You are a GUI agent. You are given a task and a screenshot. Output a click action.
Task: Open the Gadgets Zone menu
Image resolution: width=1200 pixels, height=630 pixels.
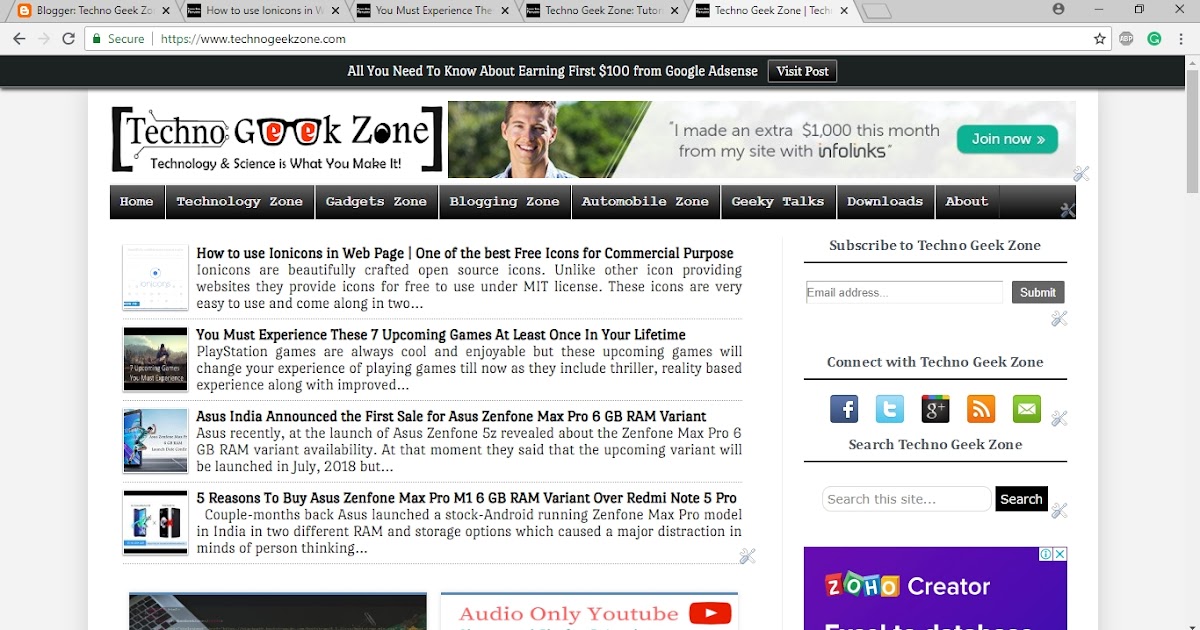point(376,202)
